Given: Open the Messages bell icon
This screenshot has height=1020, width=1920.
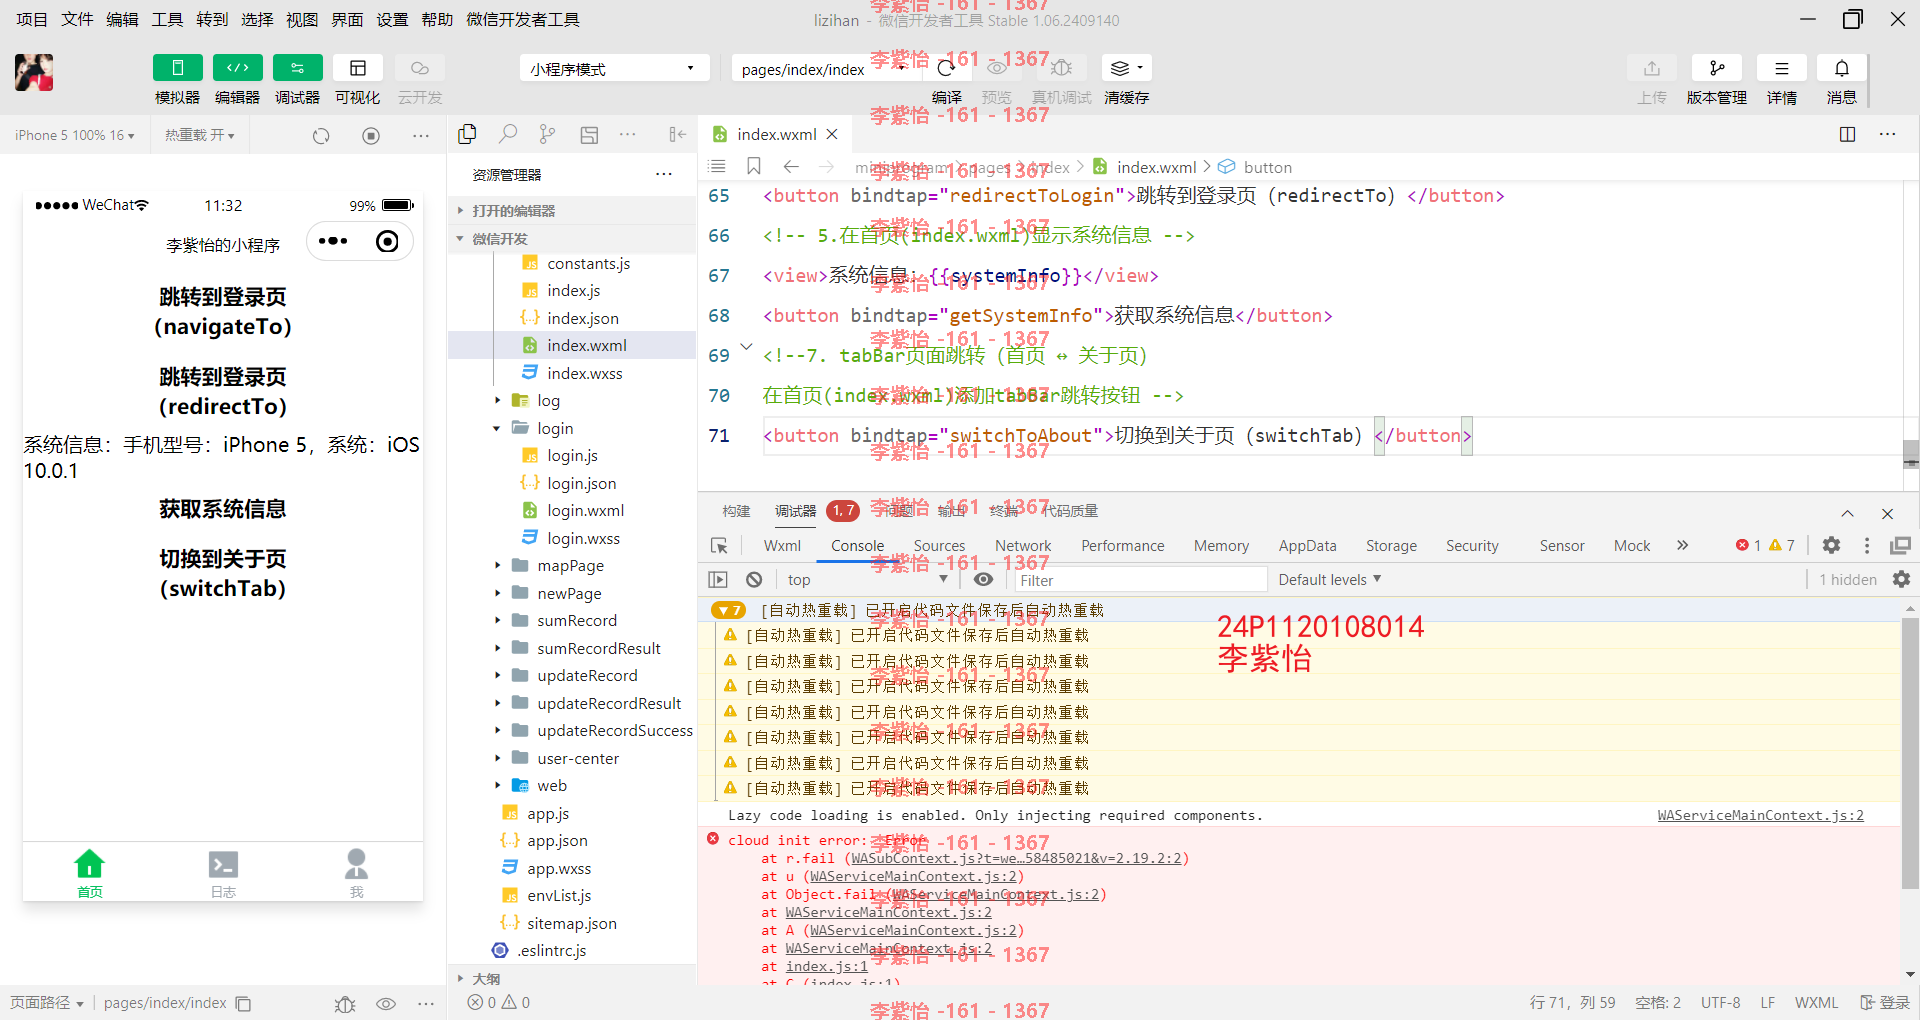Looking at the screenshot, I should point(1841,68).
